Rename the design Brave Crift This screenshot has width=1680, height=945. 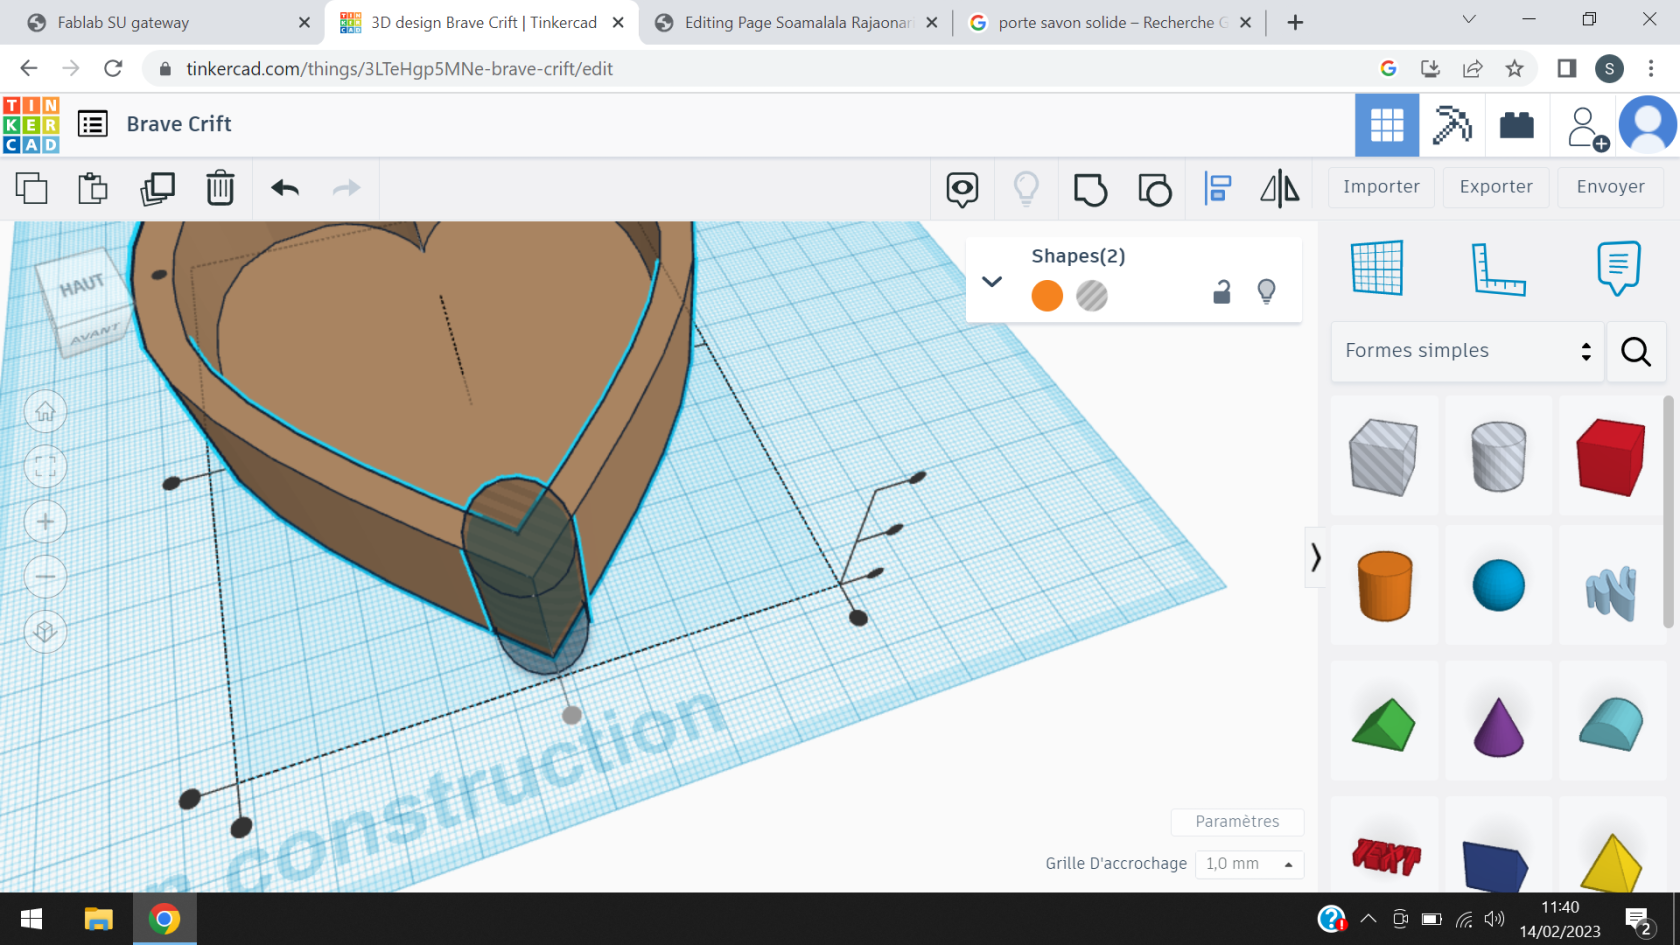179,124
